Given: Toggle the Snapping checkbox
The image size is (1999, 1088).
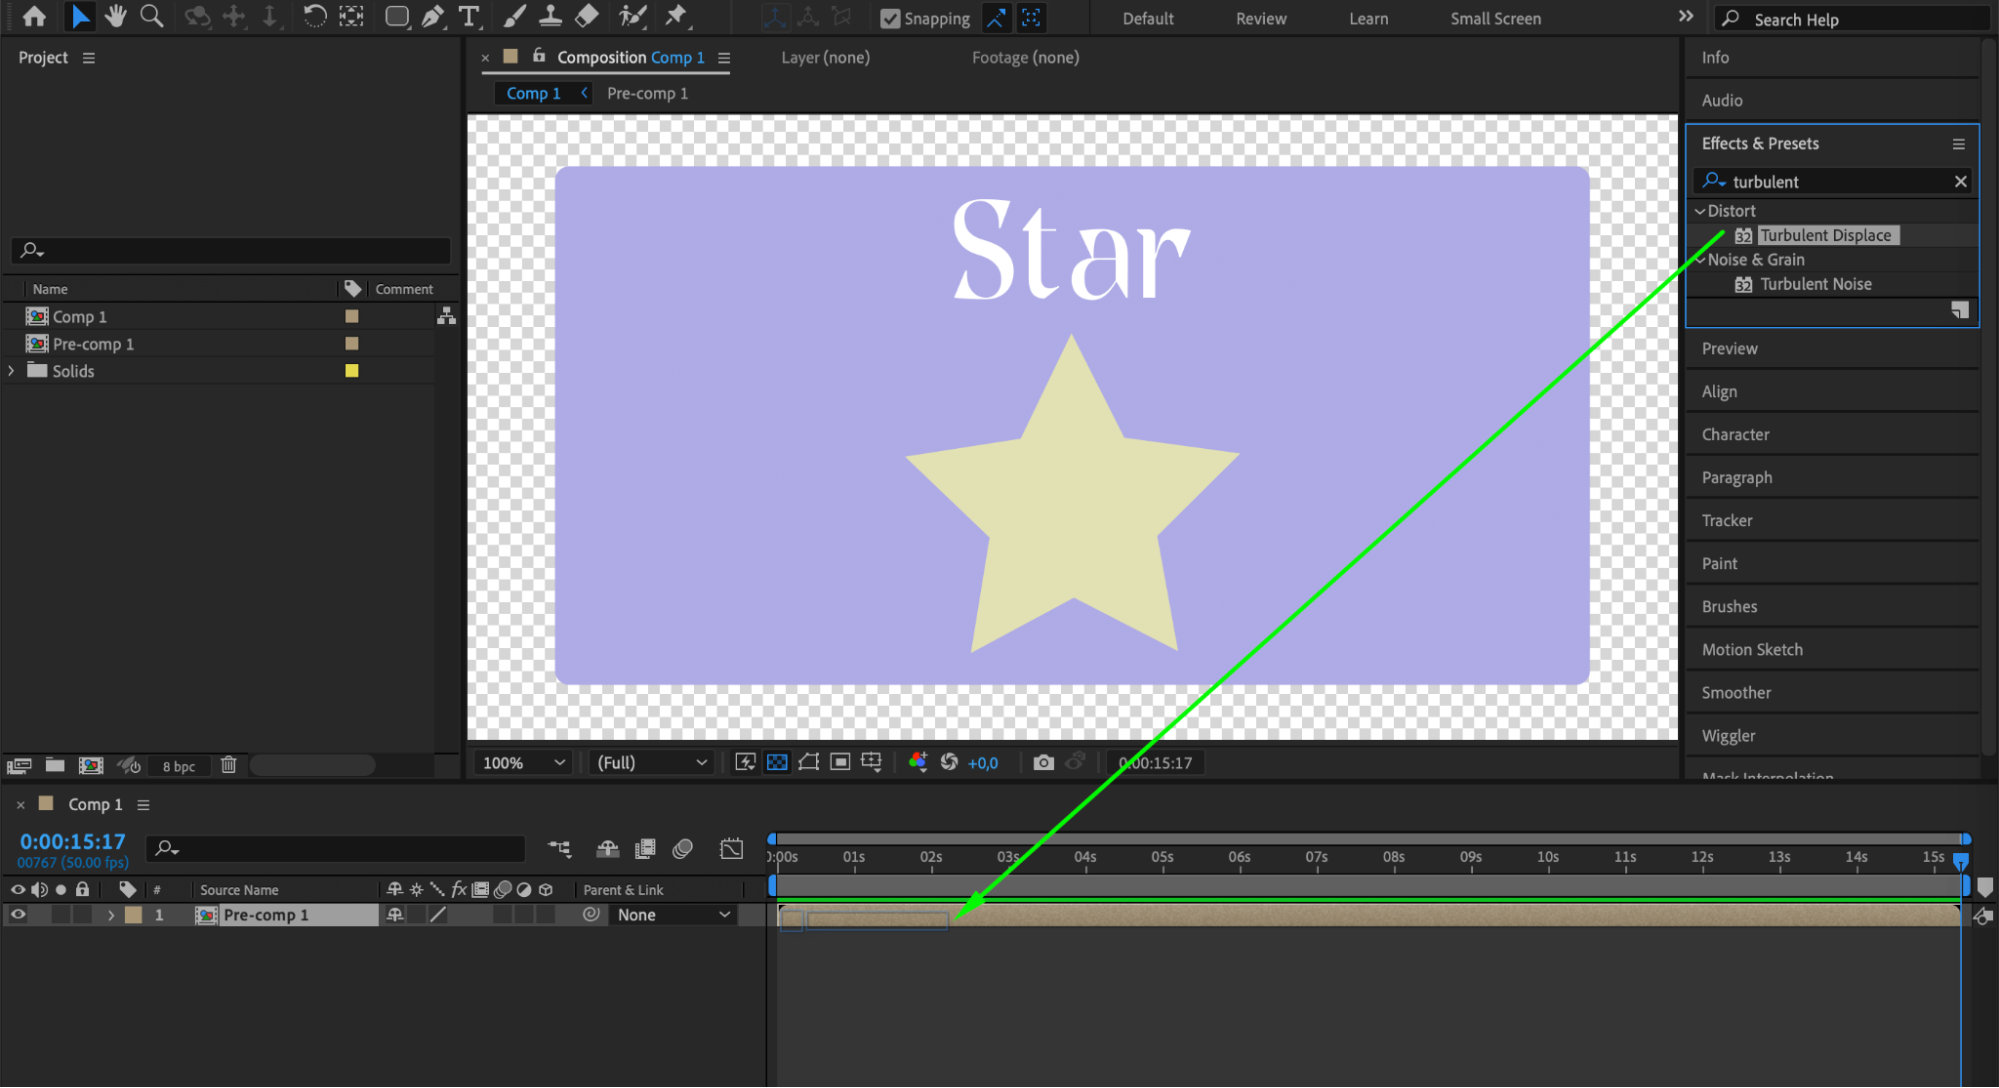Looking at the screenshot, I should 890,18.
